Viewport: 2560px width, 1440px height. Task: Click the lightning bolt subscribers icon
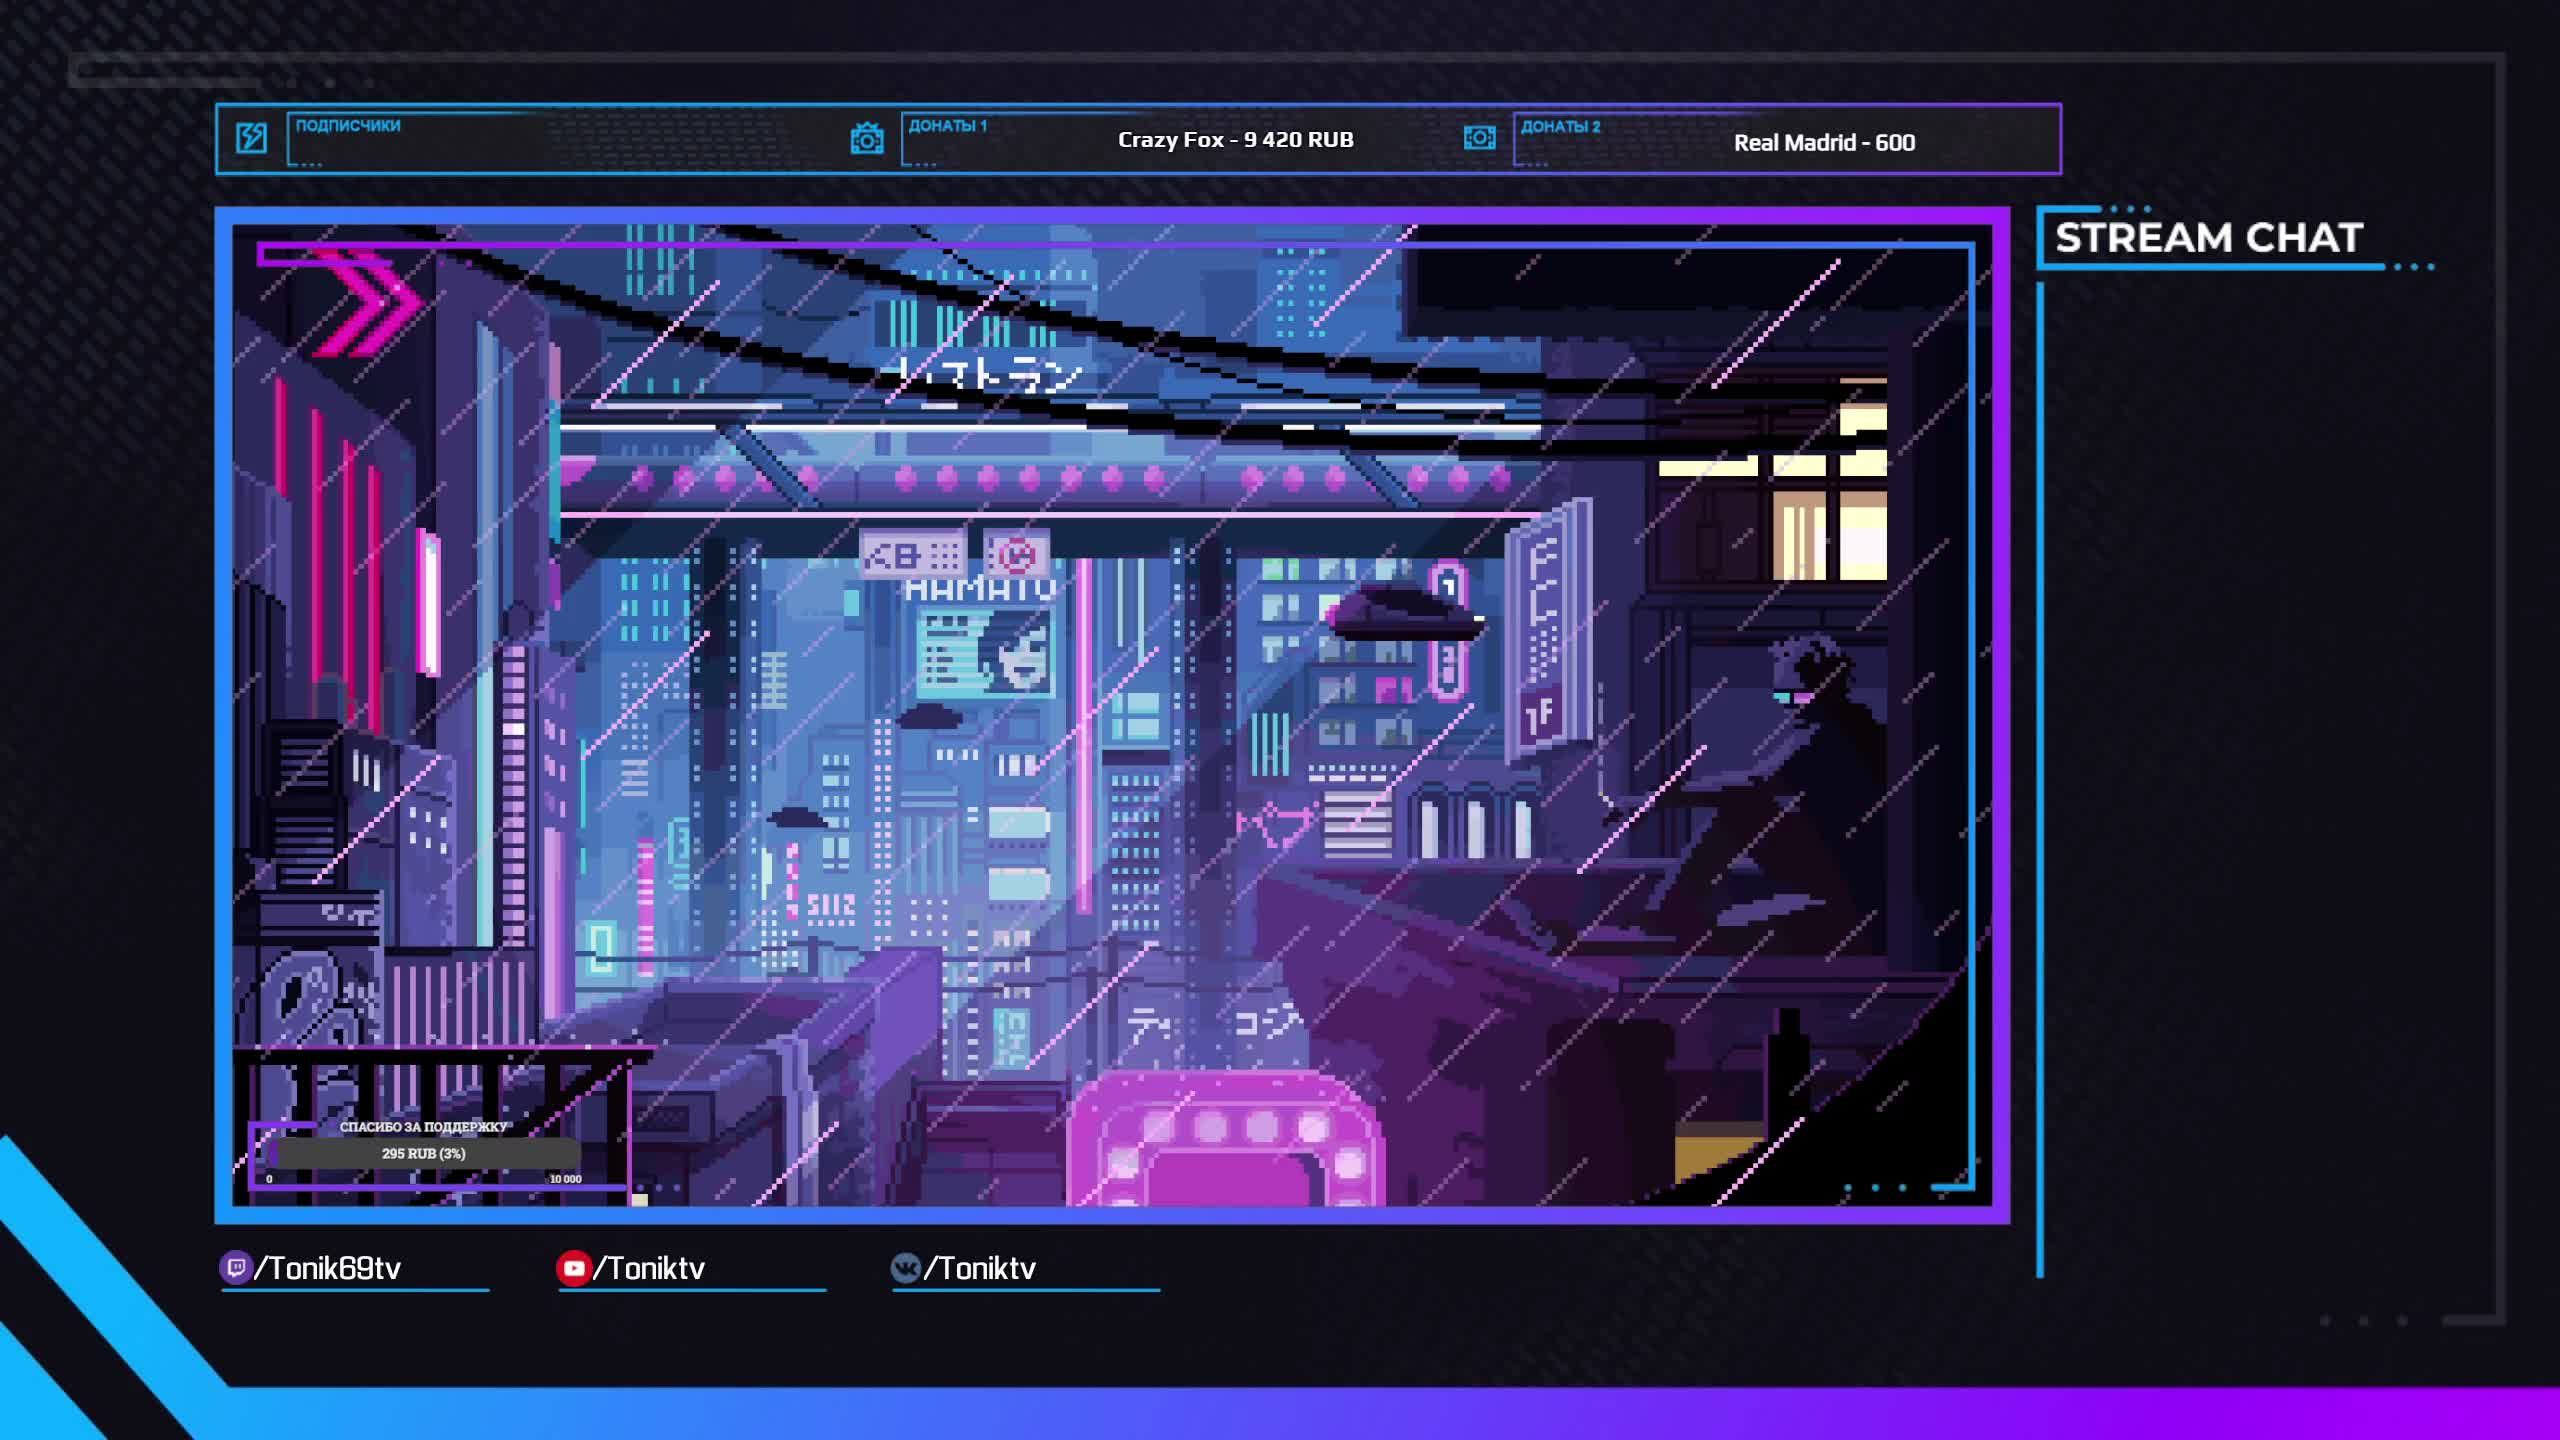point(251,138)
